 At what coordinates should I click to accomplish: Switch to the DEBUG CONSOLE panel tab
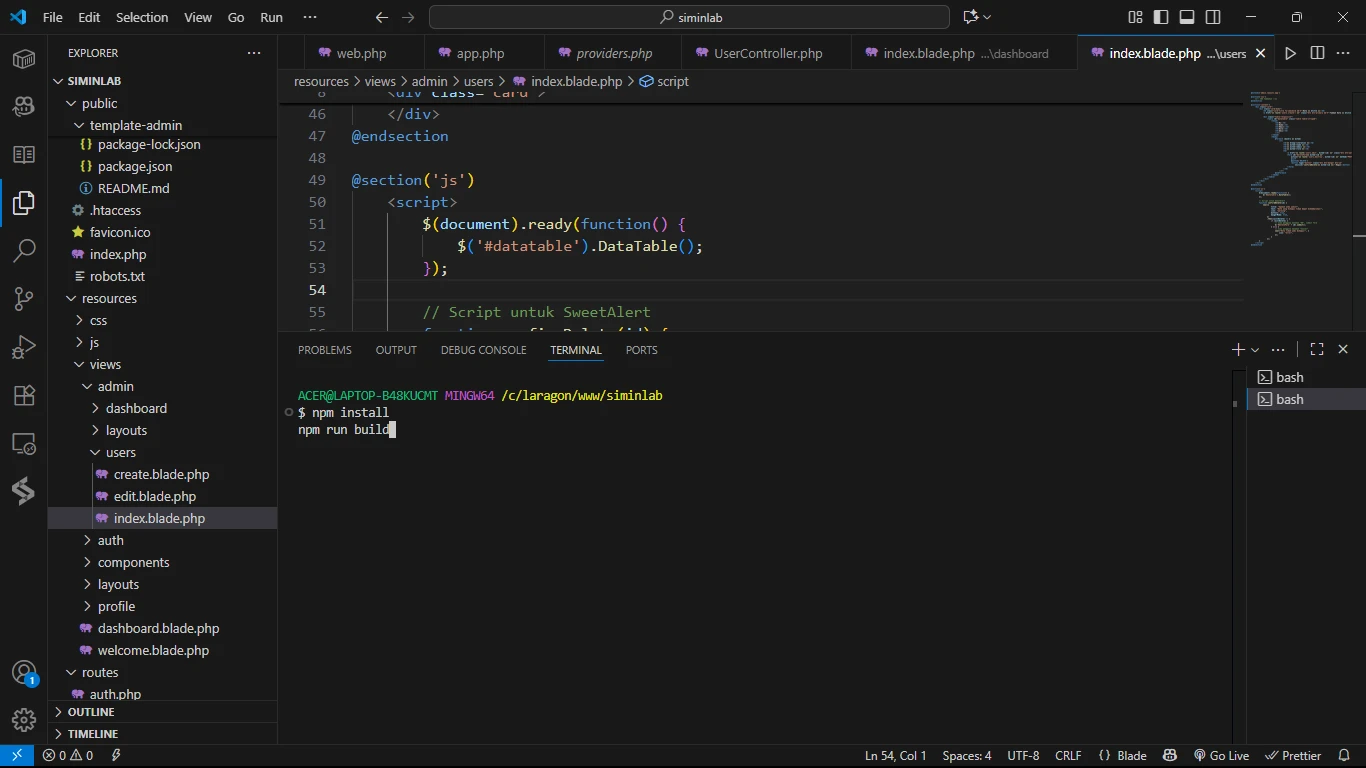483,350
